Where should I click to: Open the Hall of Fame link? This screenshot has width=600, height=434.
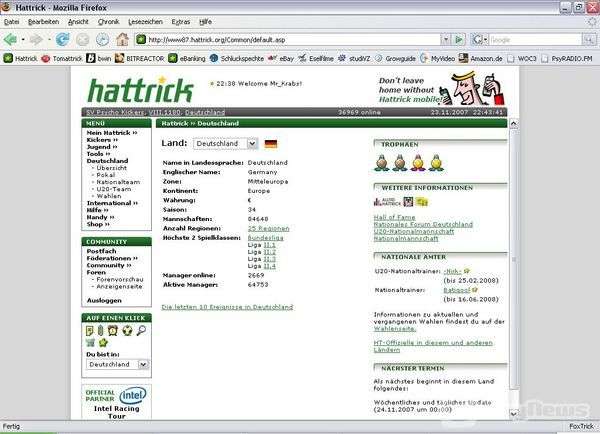pos(395,217)
